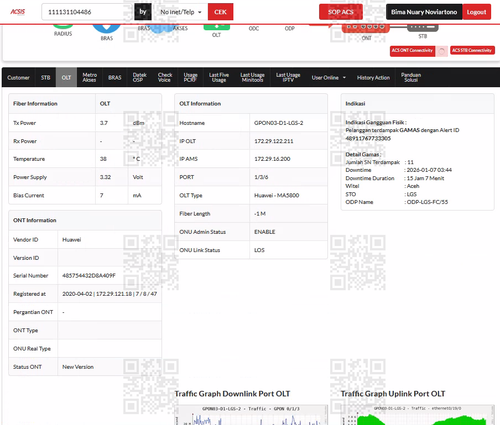Select the green OLT device icon
The width and height of the screenshot is (500, 425).
[217, 27]
